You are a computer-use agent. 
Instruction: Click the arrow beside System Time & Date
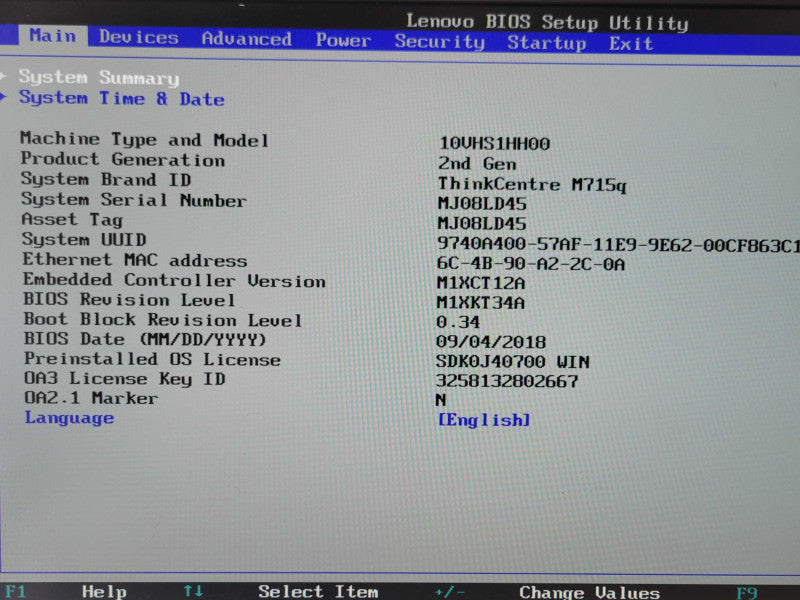pyautogui.click(x=4, y=96)
